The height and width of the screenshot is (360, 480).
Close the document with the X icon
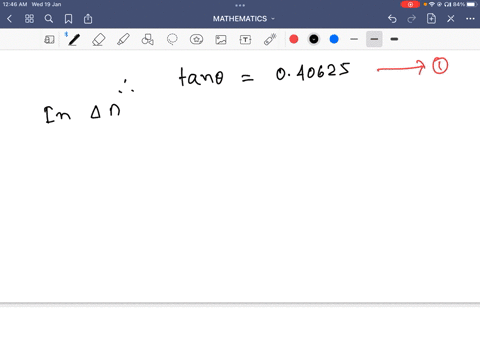pyautogui.click(x=451, y=19)
